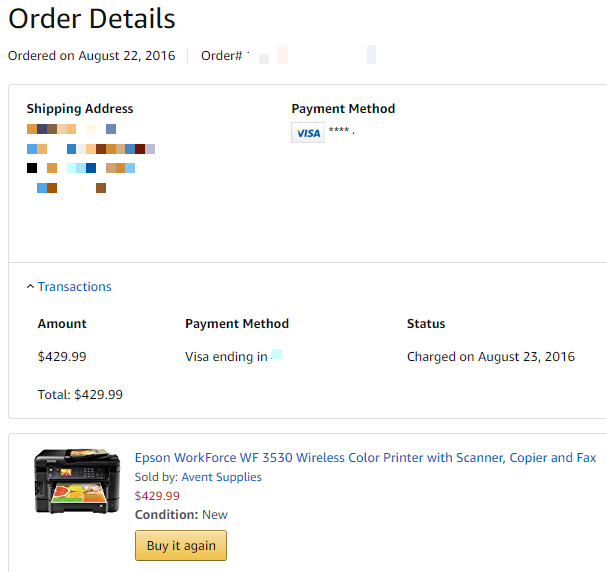This screenshot has height=572, width=607.
Task: Open the Epson WorkForce printer product image
Action: click(77, 481)
